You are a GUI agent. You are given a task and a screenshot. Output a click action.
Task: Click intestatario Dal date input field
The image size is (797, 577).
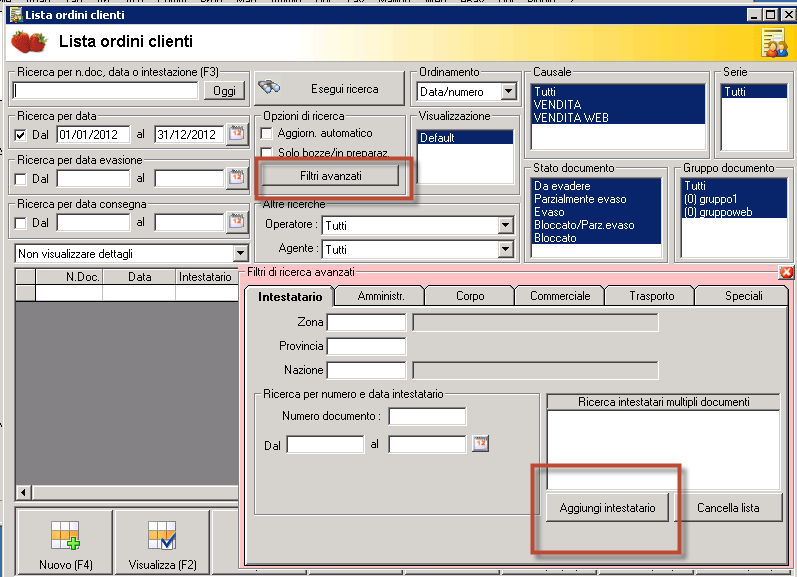[325, 444]
